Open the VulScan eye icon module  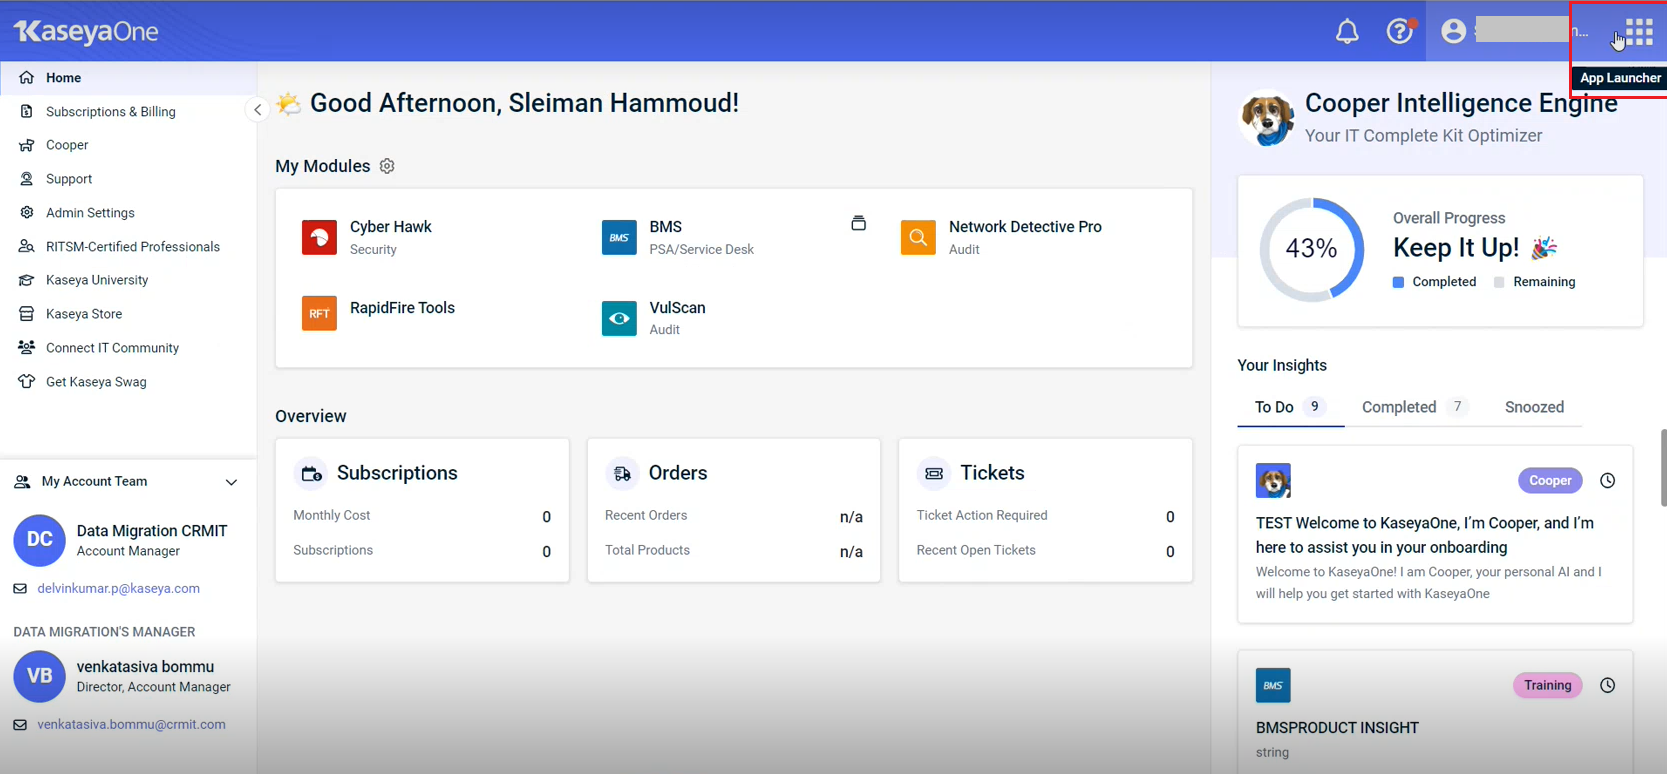pos(619,318)
